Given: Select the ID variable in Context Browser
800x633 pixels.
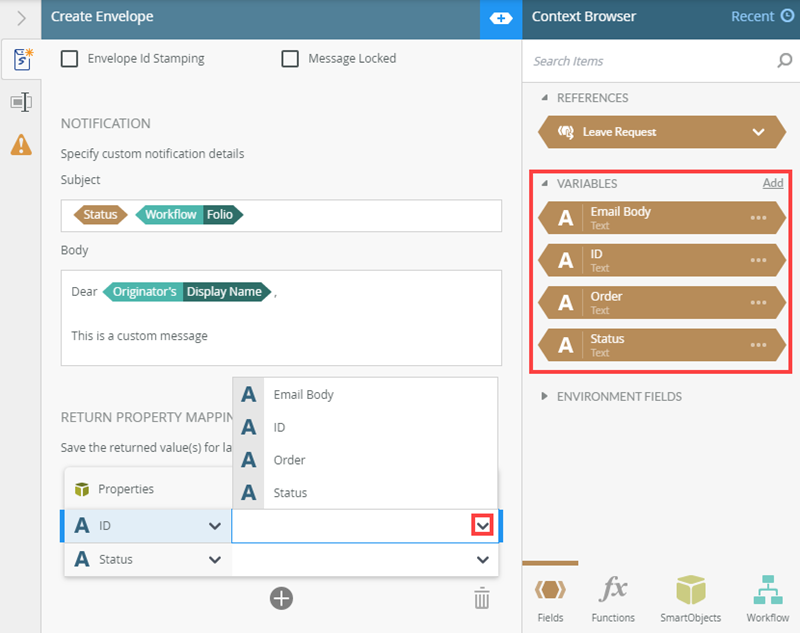Looking at the screenshot, I should pyautogui.click(x=662, y=260).
